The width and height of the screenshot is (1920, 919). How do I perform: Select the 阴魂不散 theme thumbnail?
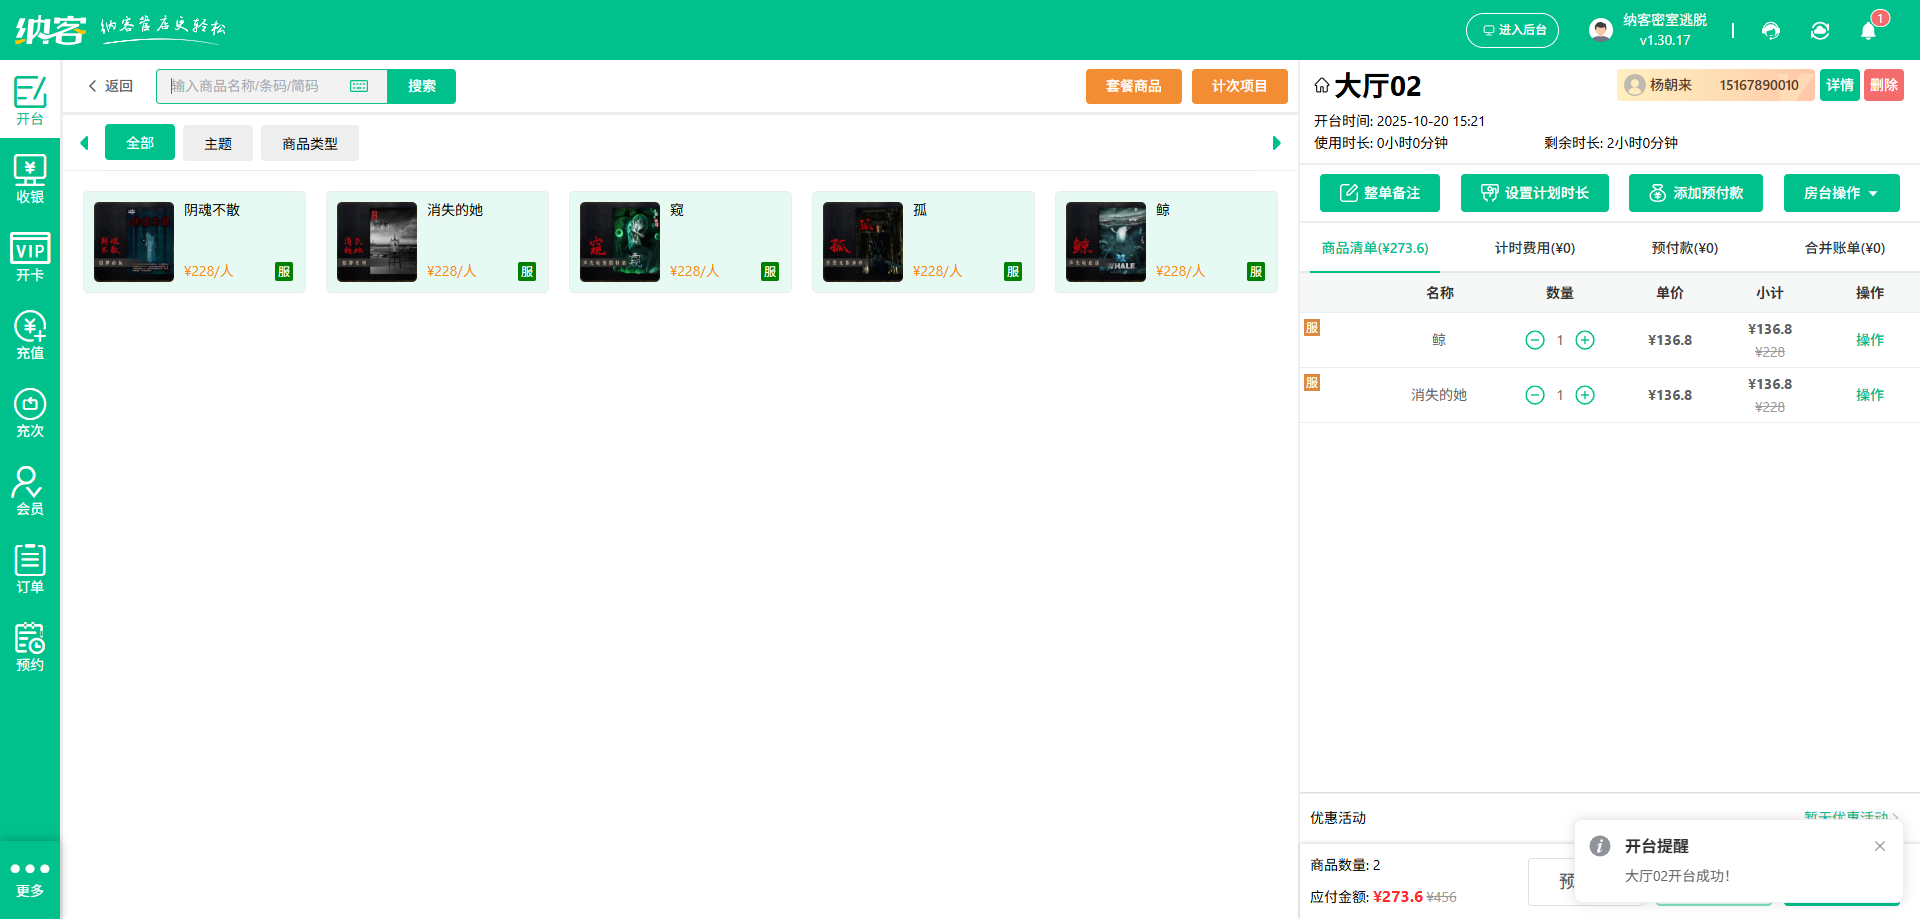pos(134,242)
